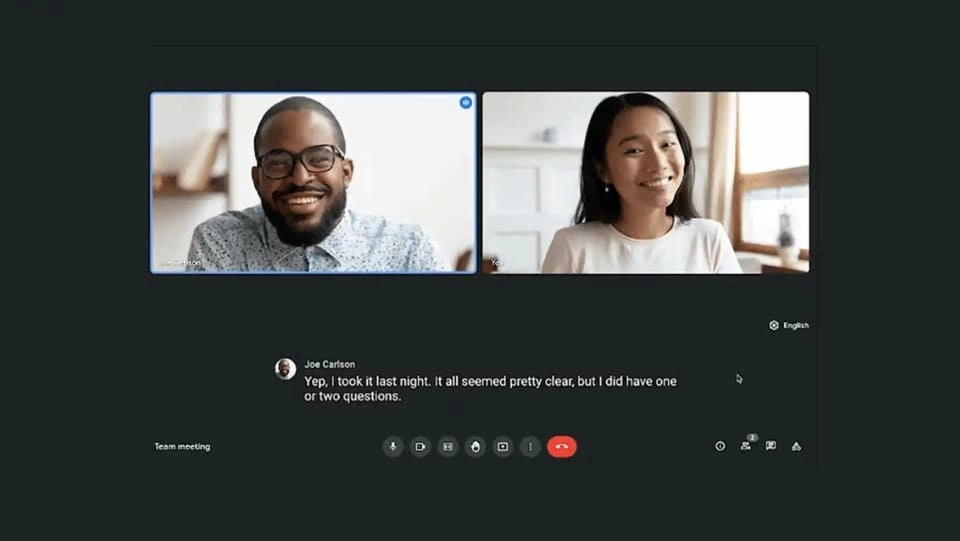Mute the microphone in the call toolbar
This screenshot has width=960, height=541.
coord(393,447)
